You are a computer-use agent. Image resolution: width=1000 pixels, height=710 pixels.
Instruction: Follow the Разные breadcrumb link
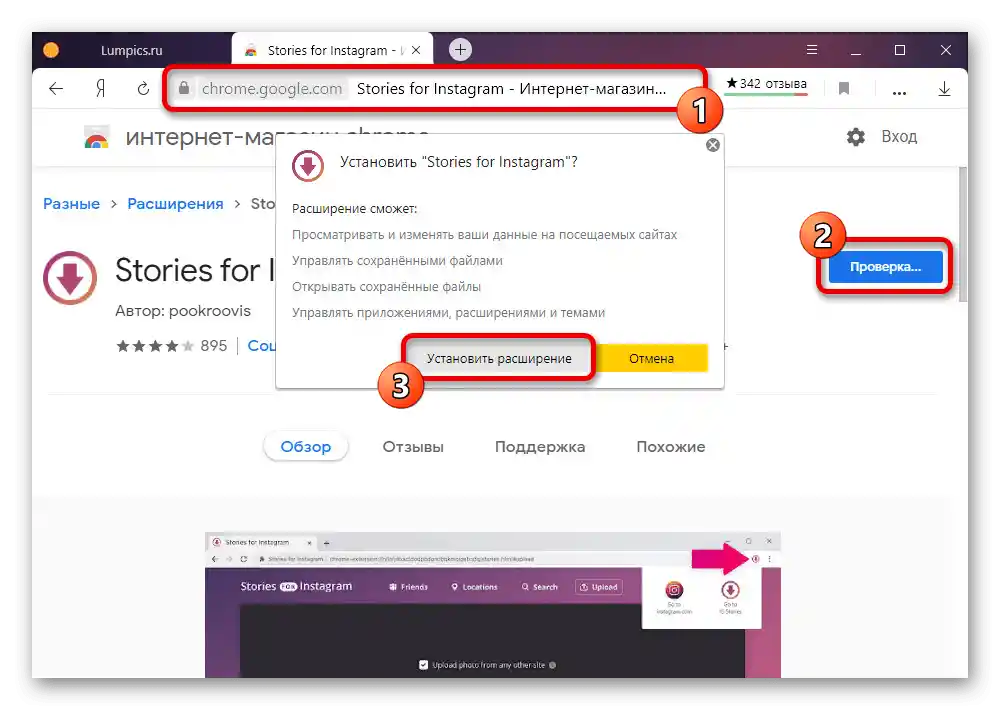point(71,203)
